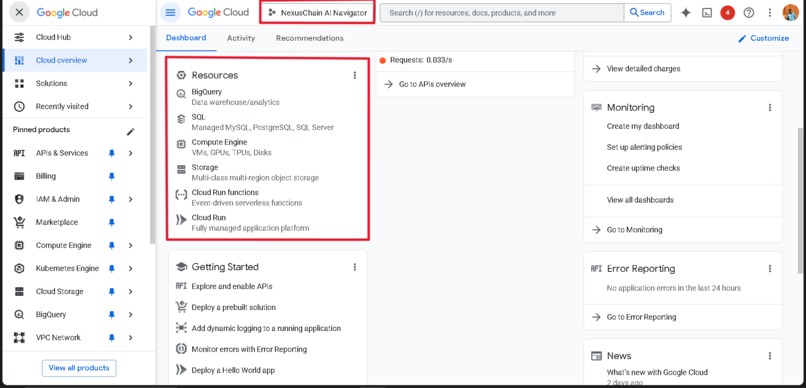Open Error Reporting card three-dot menu
Screen dimensions: 806x388
[770, 268]
